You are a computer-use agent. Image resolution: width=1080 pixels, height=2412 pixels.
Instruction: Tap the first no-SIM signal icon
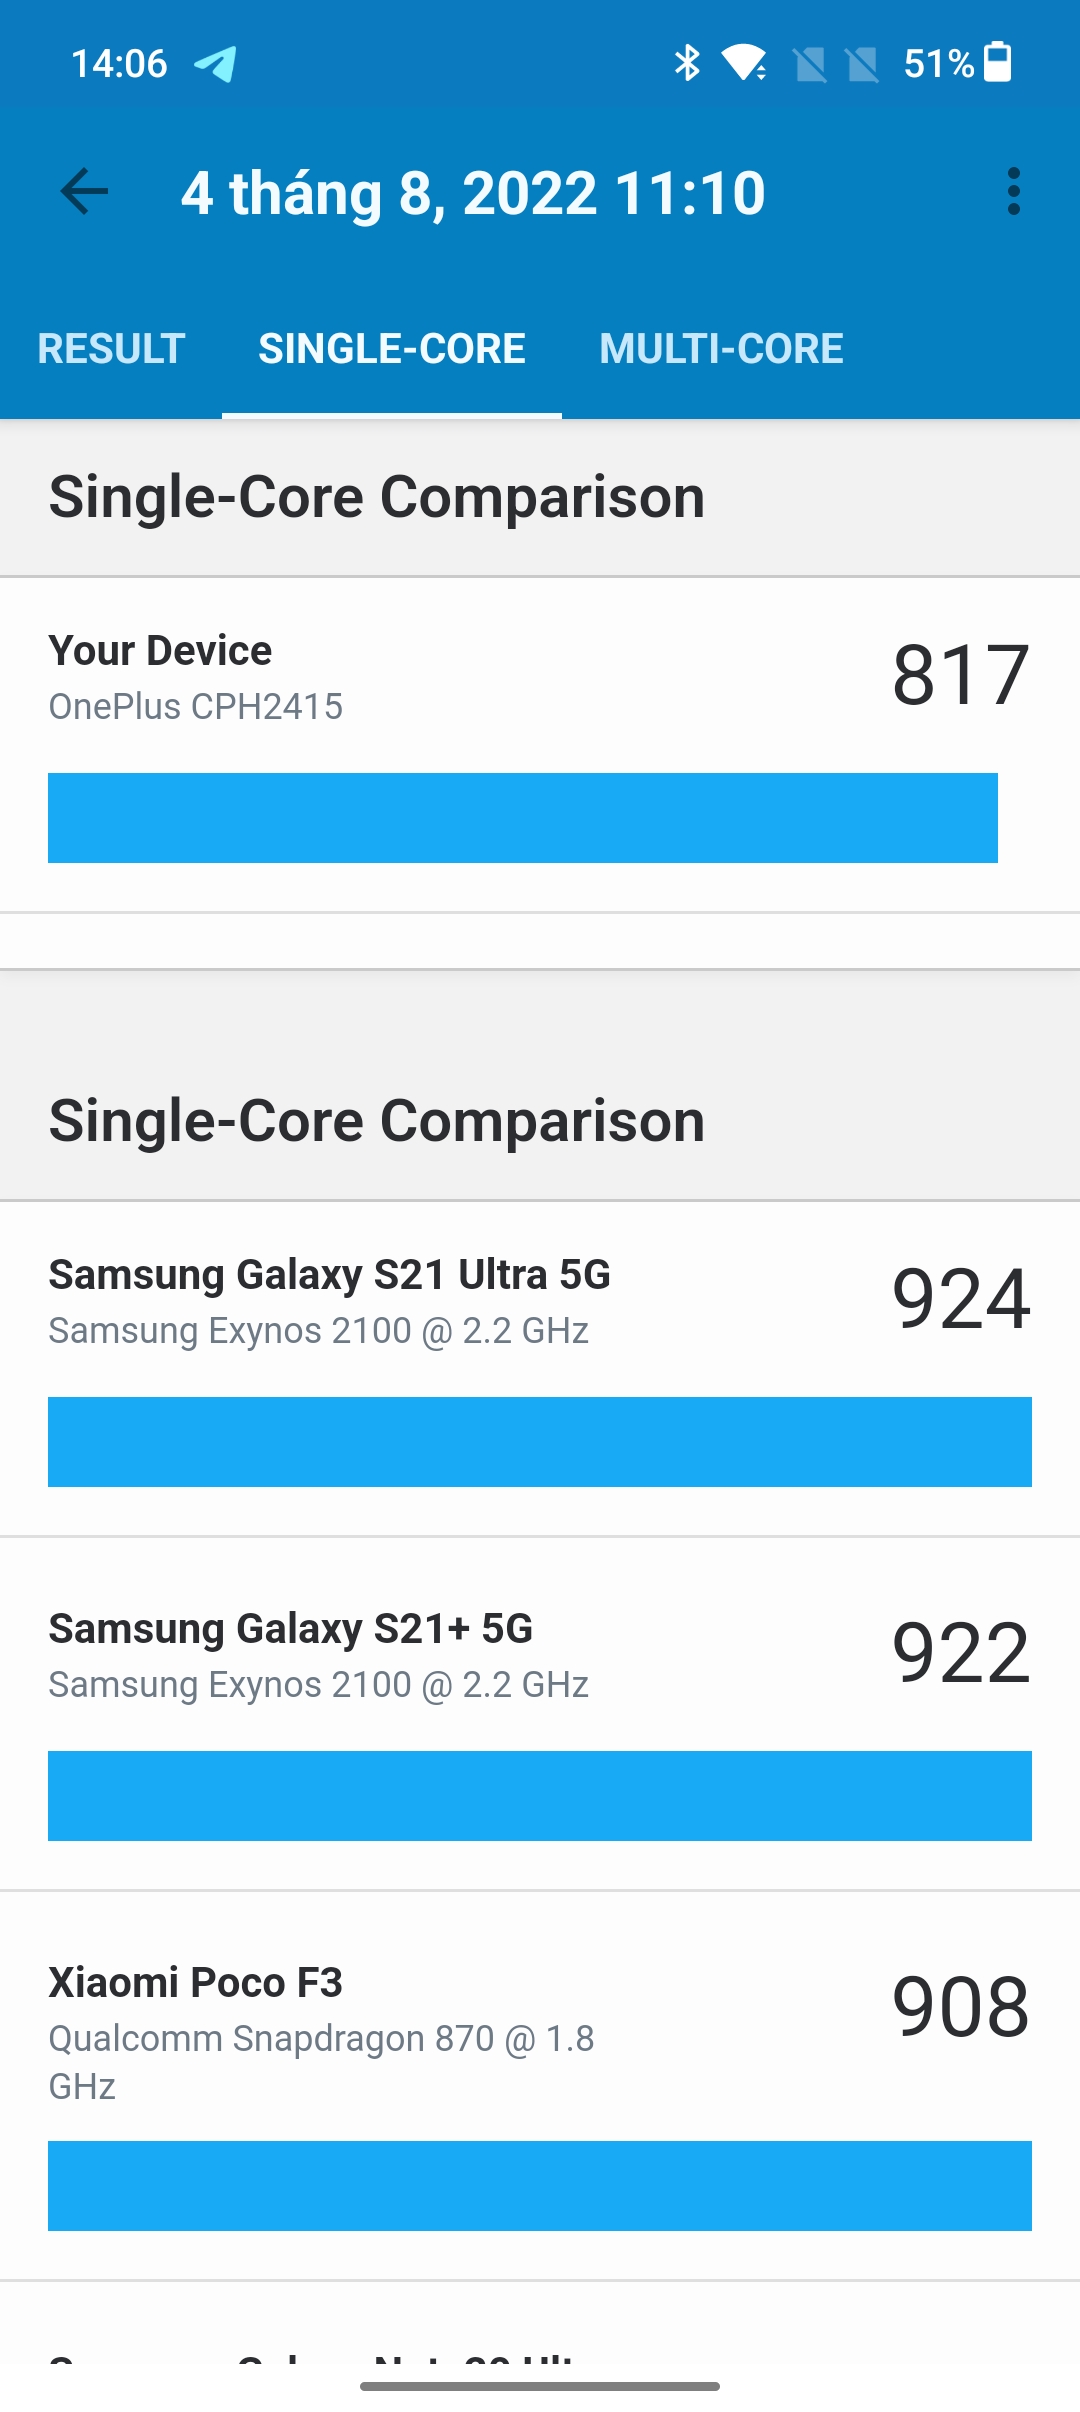click(x=810, y=65)
